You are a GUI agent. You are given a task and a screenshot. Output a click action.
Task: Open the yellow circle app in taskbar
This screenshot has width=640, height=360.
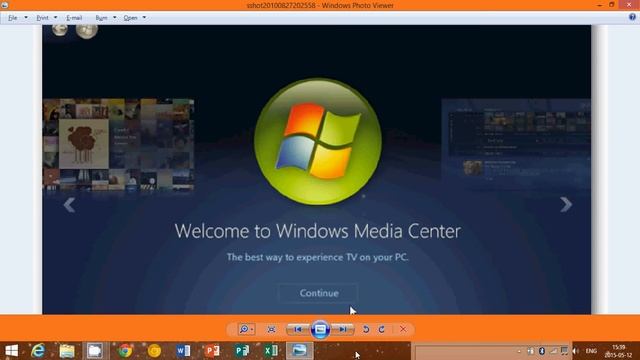click(x=154, y=351)
